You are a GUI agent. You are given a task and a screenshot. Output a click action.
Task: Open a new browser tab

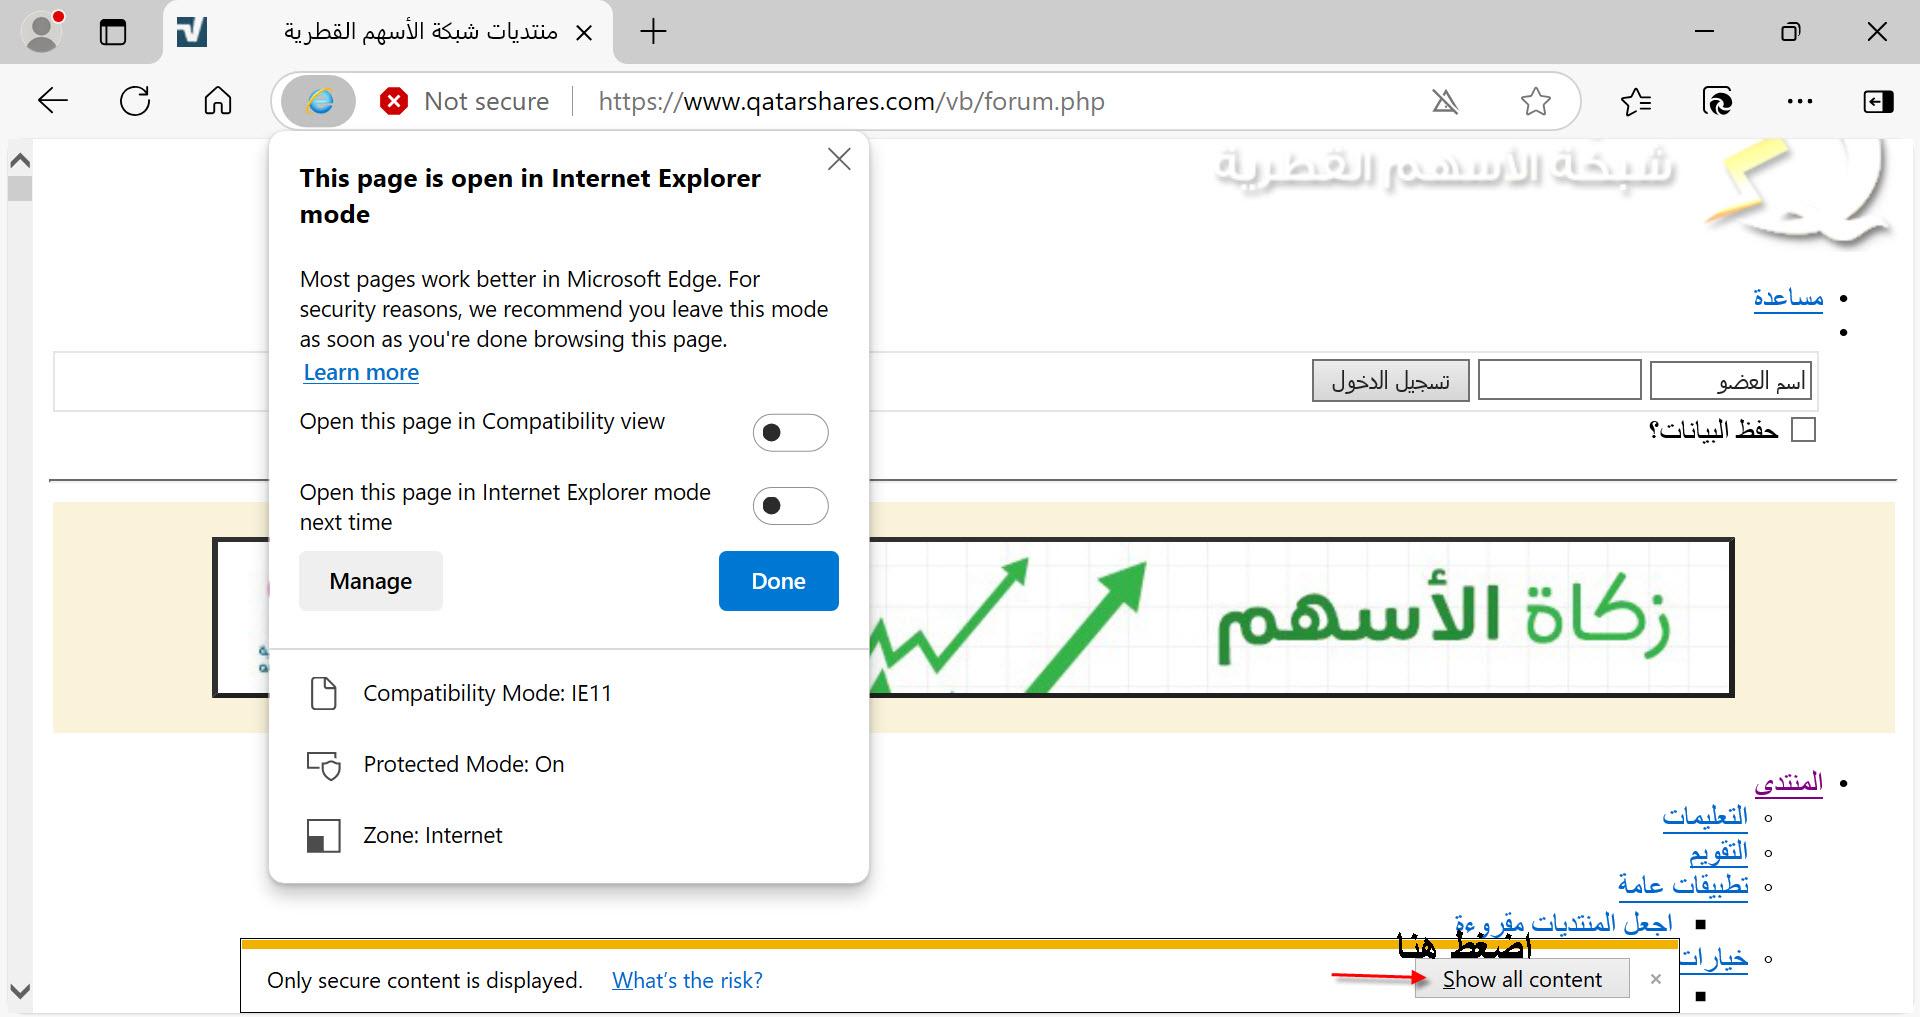coord(653,32)
